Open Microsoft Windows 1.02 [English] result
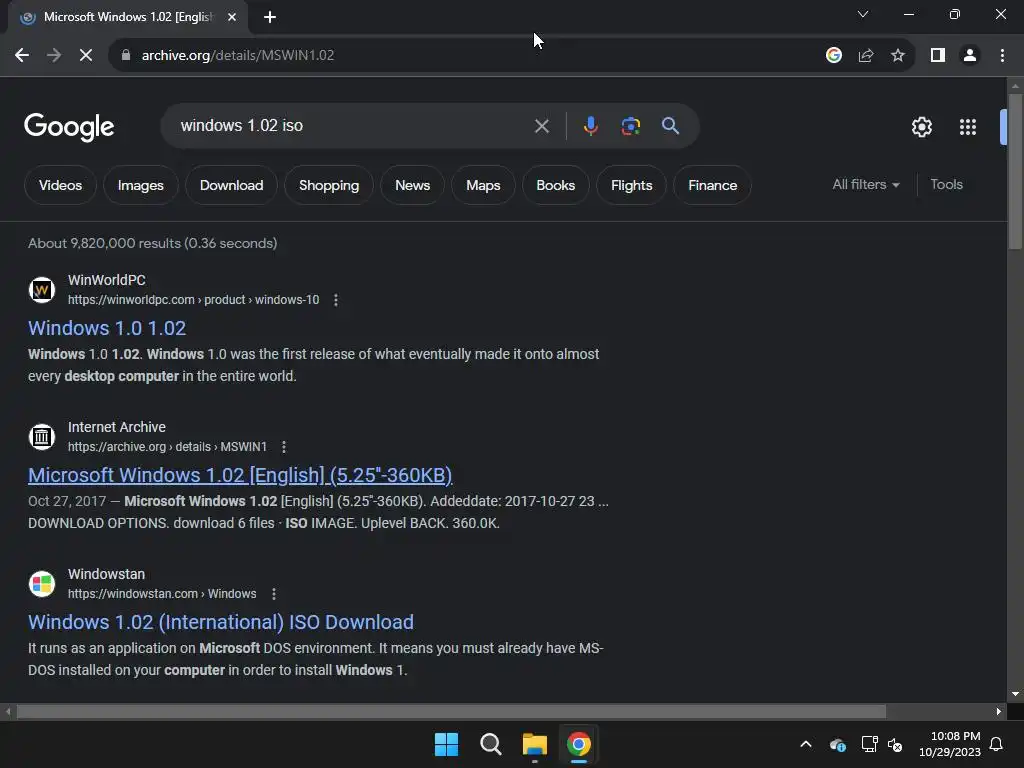The image size is (1024, 768). (x=240, y=475)
